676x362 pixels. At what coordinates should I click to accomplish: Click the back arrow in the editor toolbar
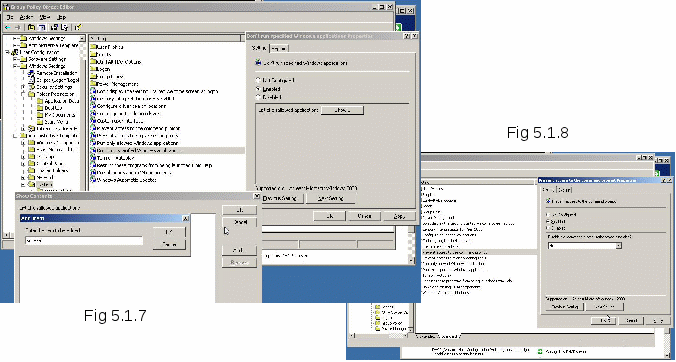click(7, 27)
